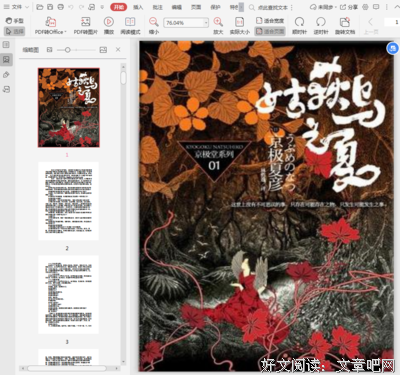400x375 pixels.
Task: Open the annotation panel icon in sidebar
Action: [6, 75]
